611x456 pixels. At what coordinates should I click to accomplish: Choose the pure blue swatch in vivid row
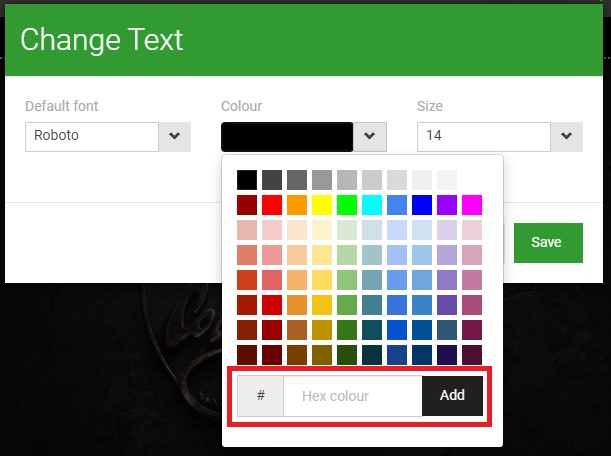[x=422, y=205]
